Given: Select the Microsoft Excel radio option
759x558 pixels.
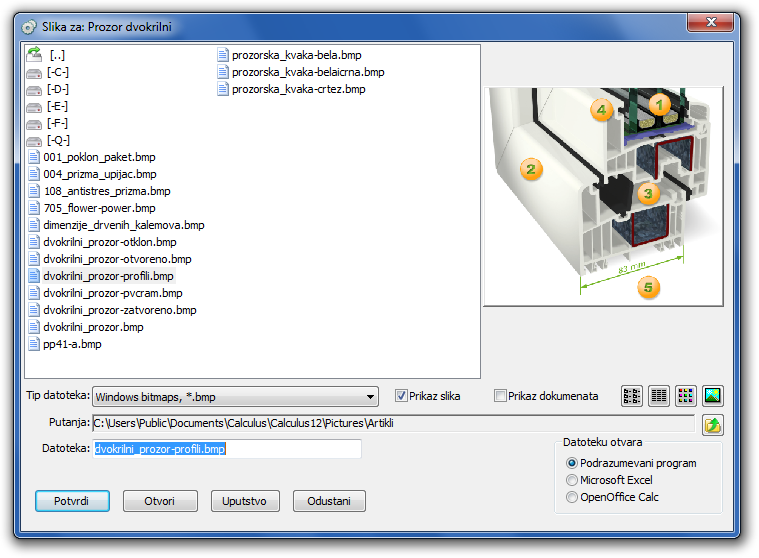Looking at the screenshot, I should point(572,480).
